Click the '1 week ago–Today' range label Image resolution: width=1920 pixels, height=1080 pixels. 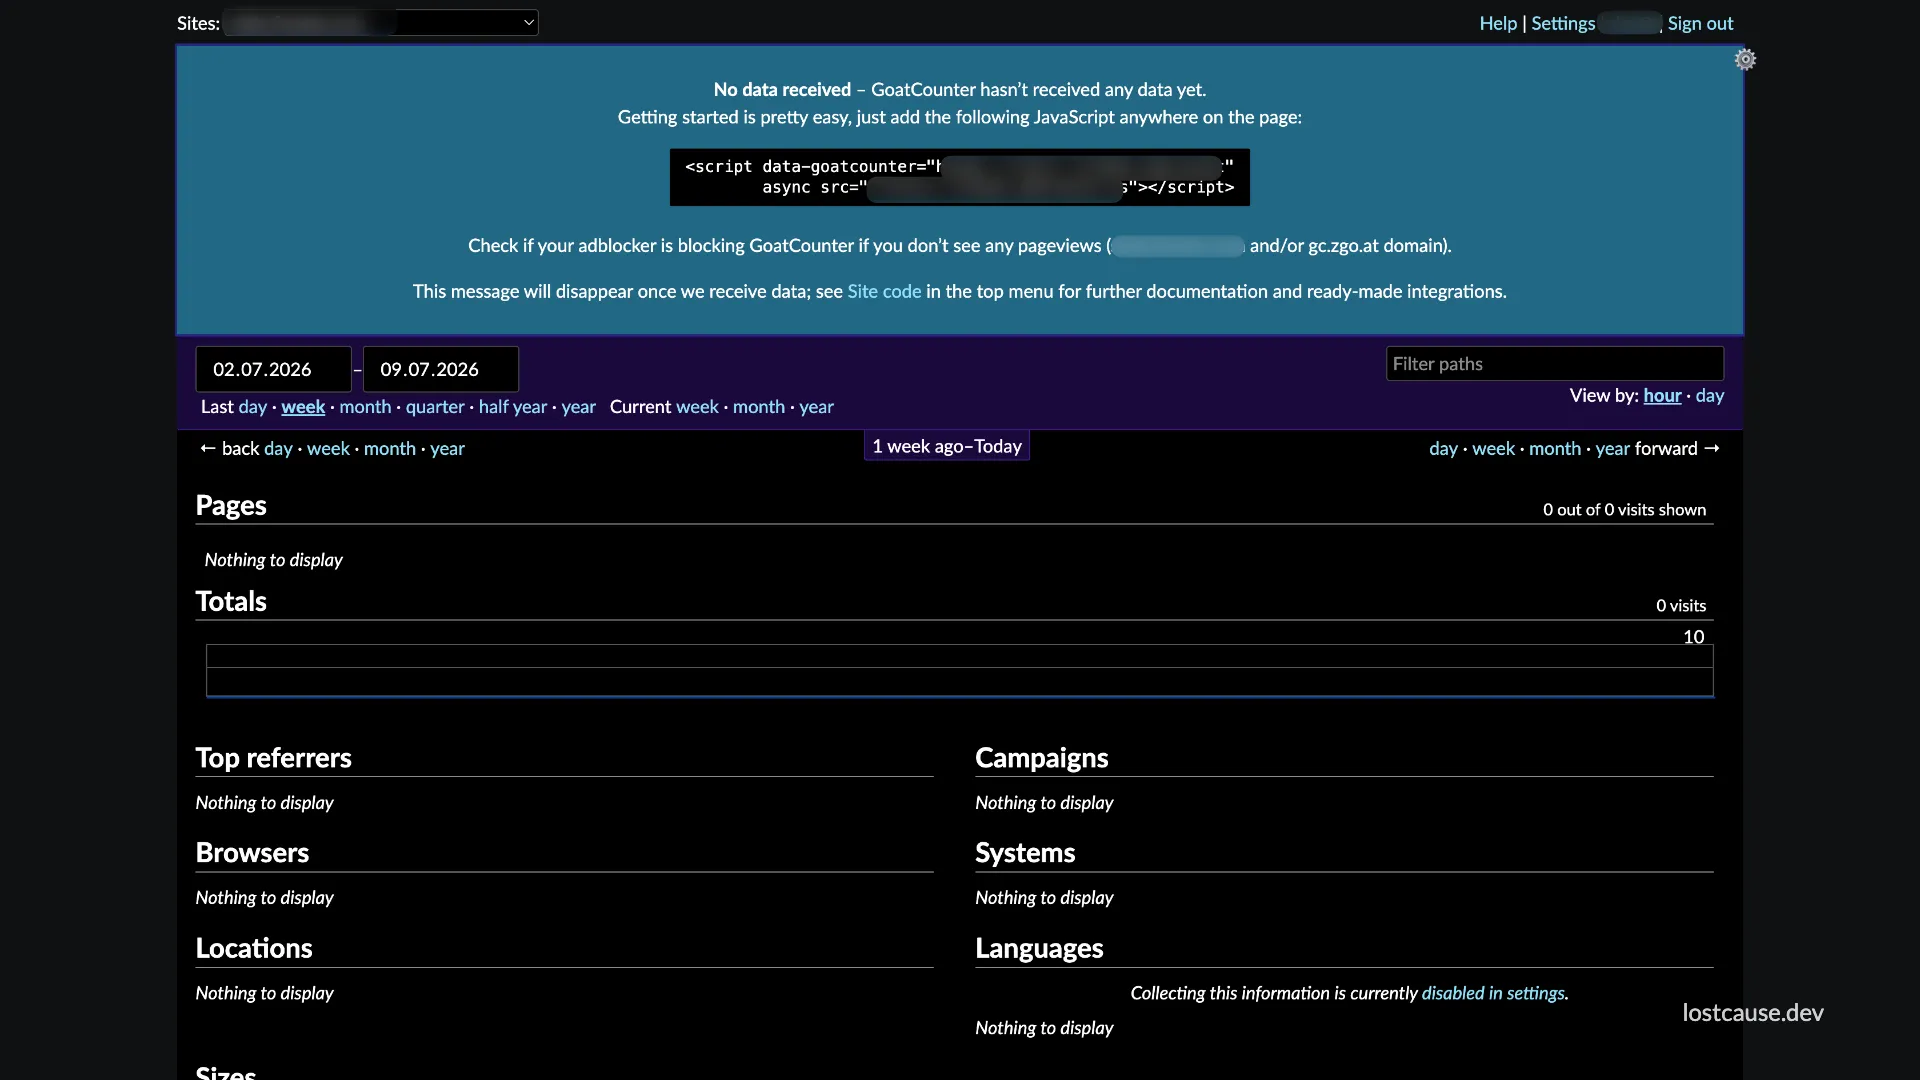coord(947,446)
